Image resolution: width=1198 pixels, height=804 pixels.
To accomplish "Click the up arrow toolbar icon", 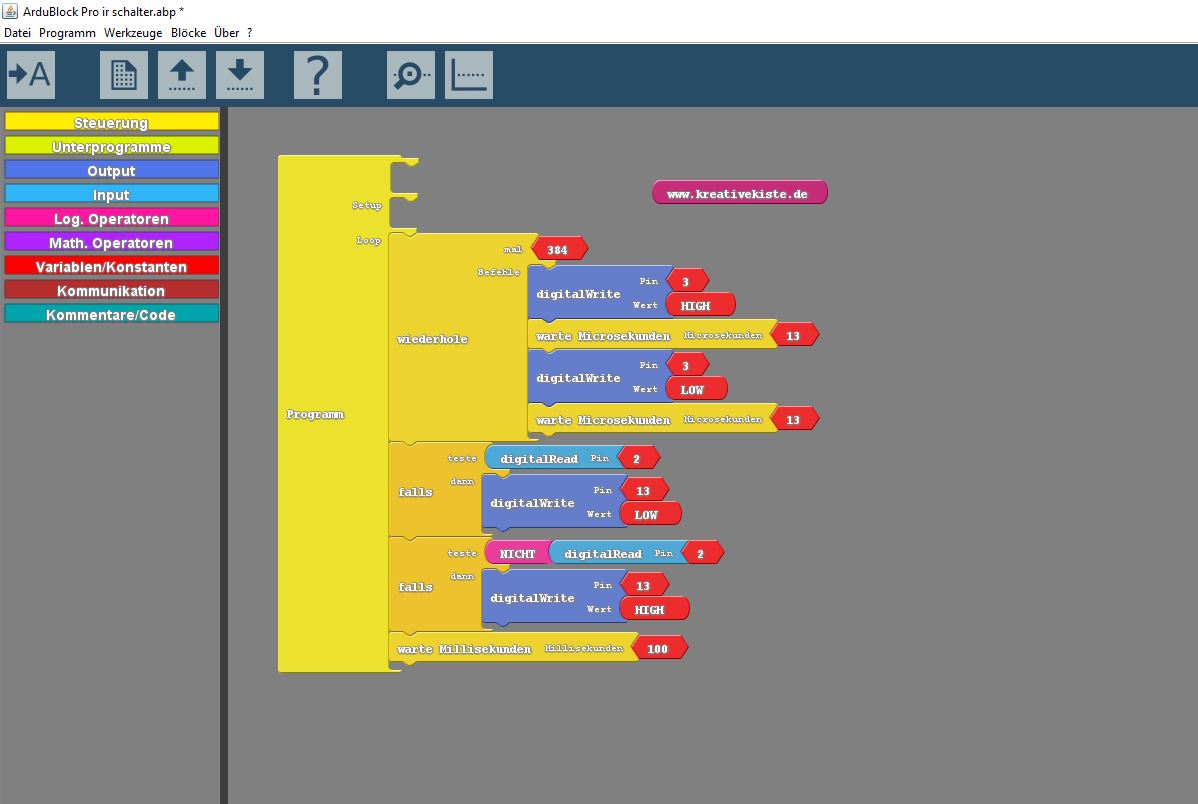I will click(x=182, y=75).
